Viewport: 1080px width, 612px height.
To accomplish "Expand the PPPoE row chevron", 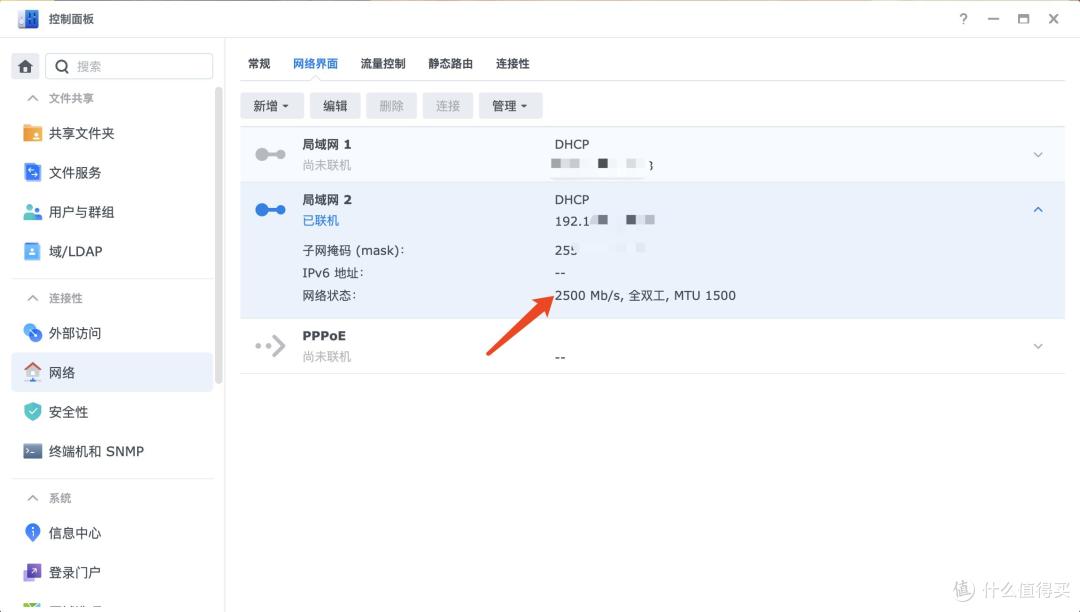I will pyautogui.click(x=1038, y=346).
